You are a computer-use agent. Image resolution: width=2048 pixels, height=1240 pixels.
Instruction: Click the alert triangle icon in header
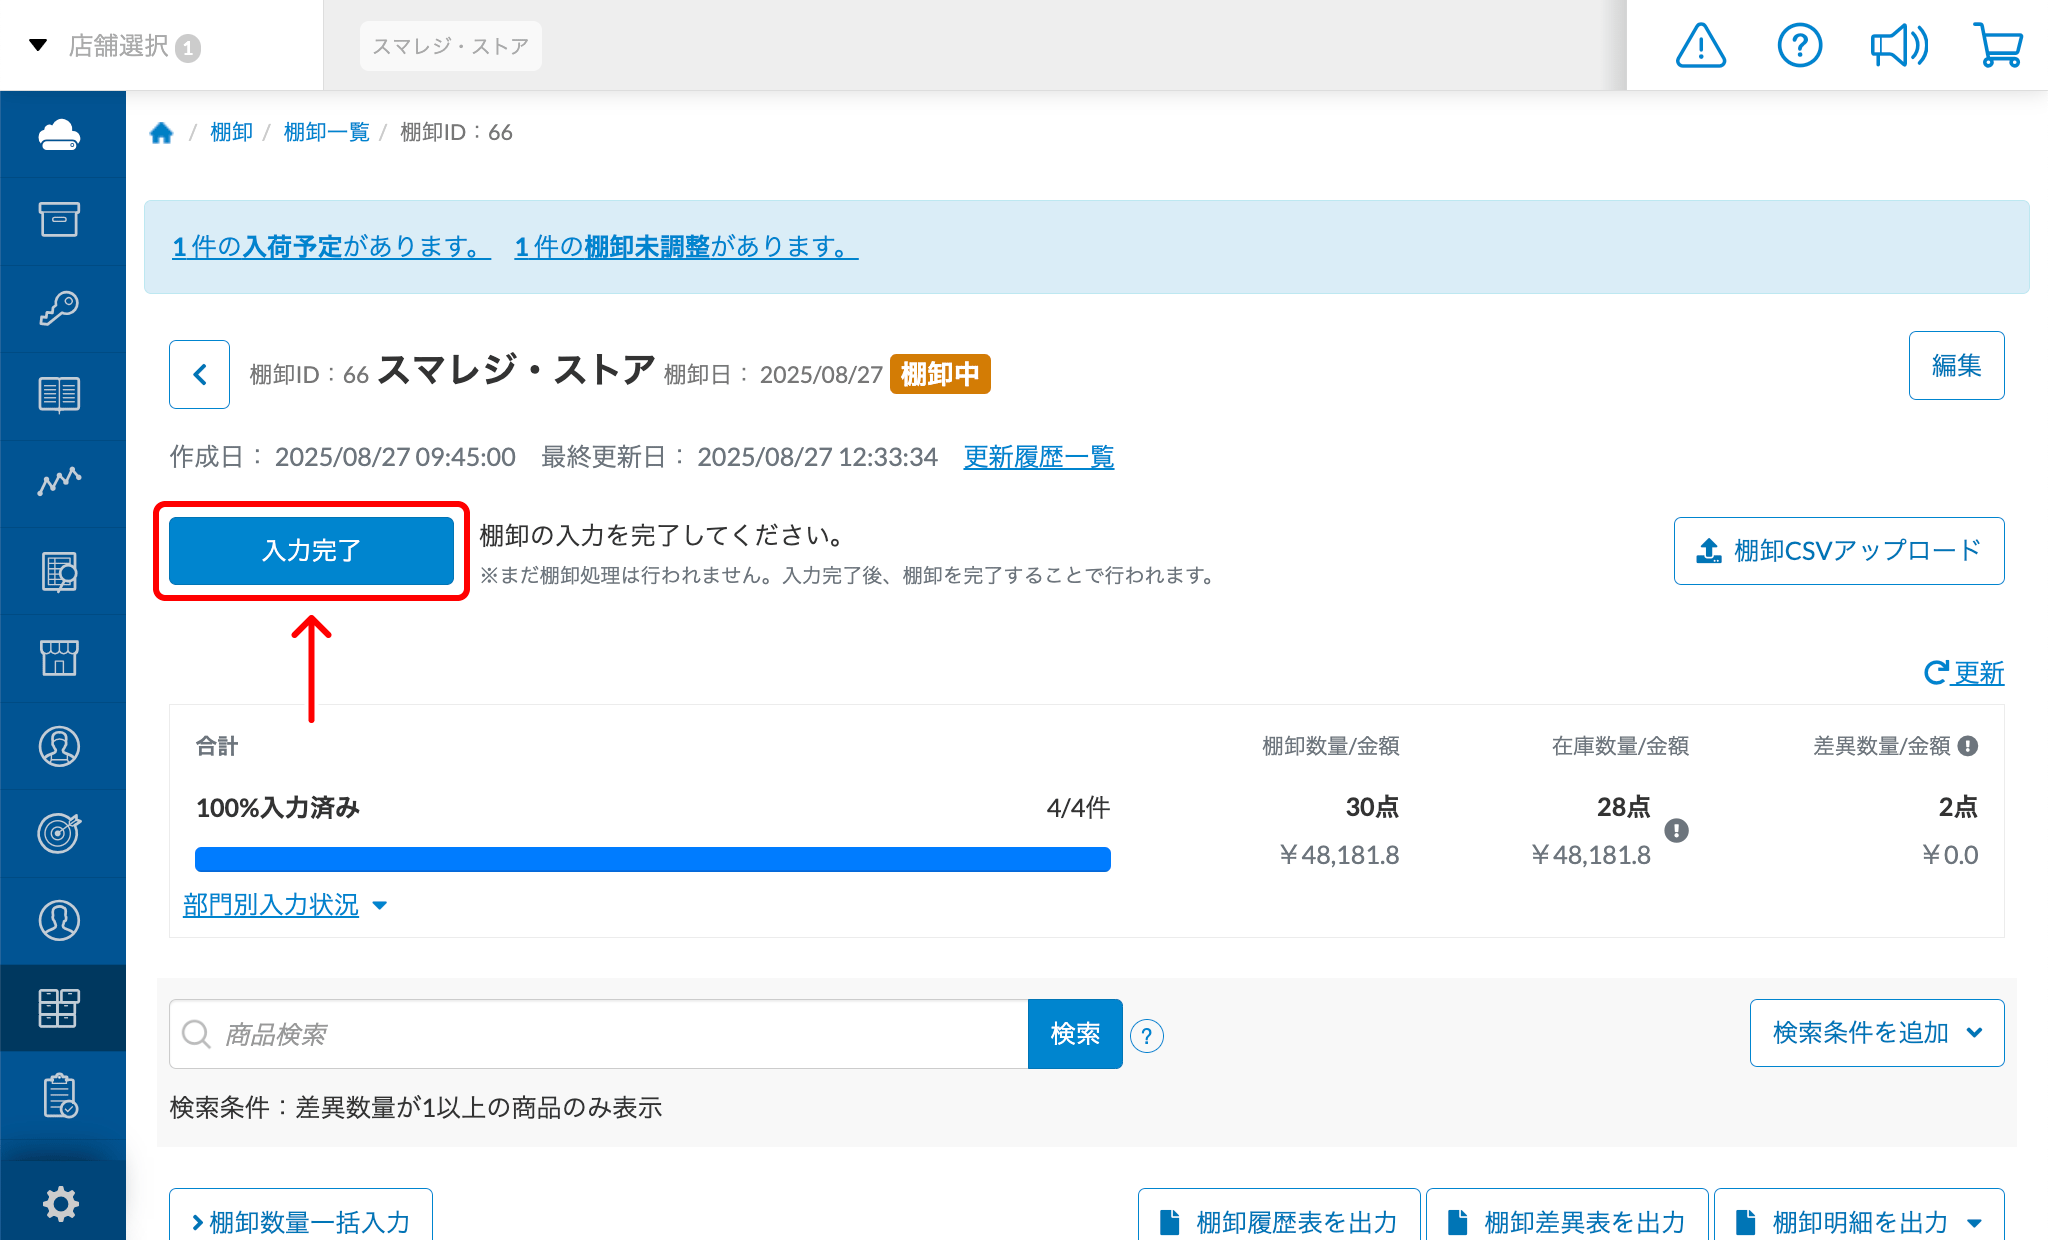coord(1700,45)
